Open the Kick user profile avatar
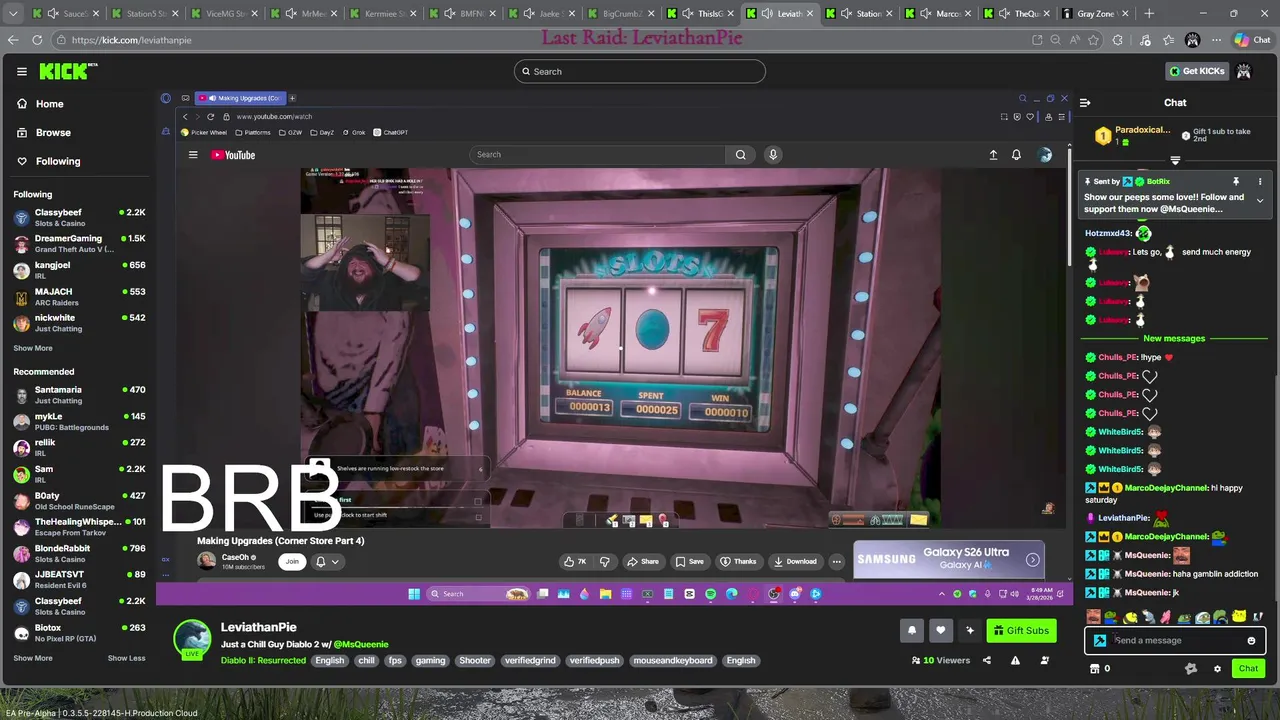This screenshot has width=1280, height=720. [1244, 71]
